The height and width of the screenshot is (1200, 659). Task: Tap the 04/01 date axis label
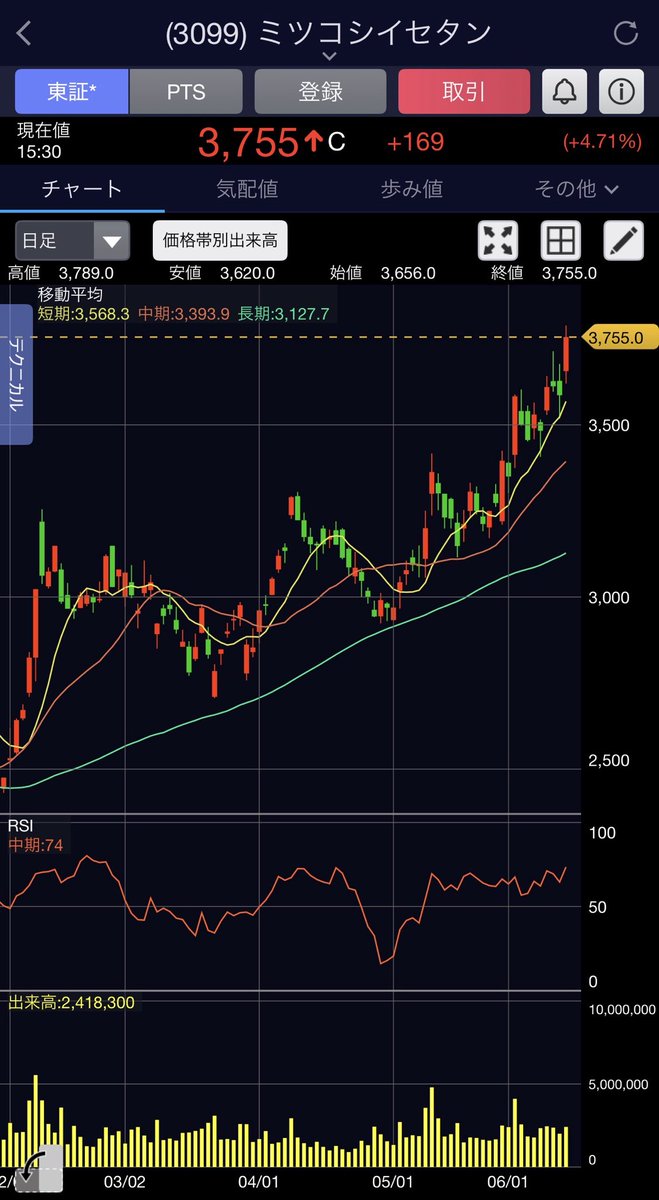pos(257,1181)
